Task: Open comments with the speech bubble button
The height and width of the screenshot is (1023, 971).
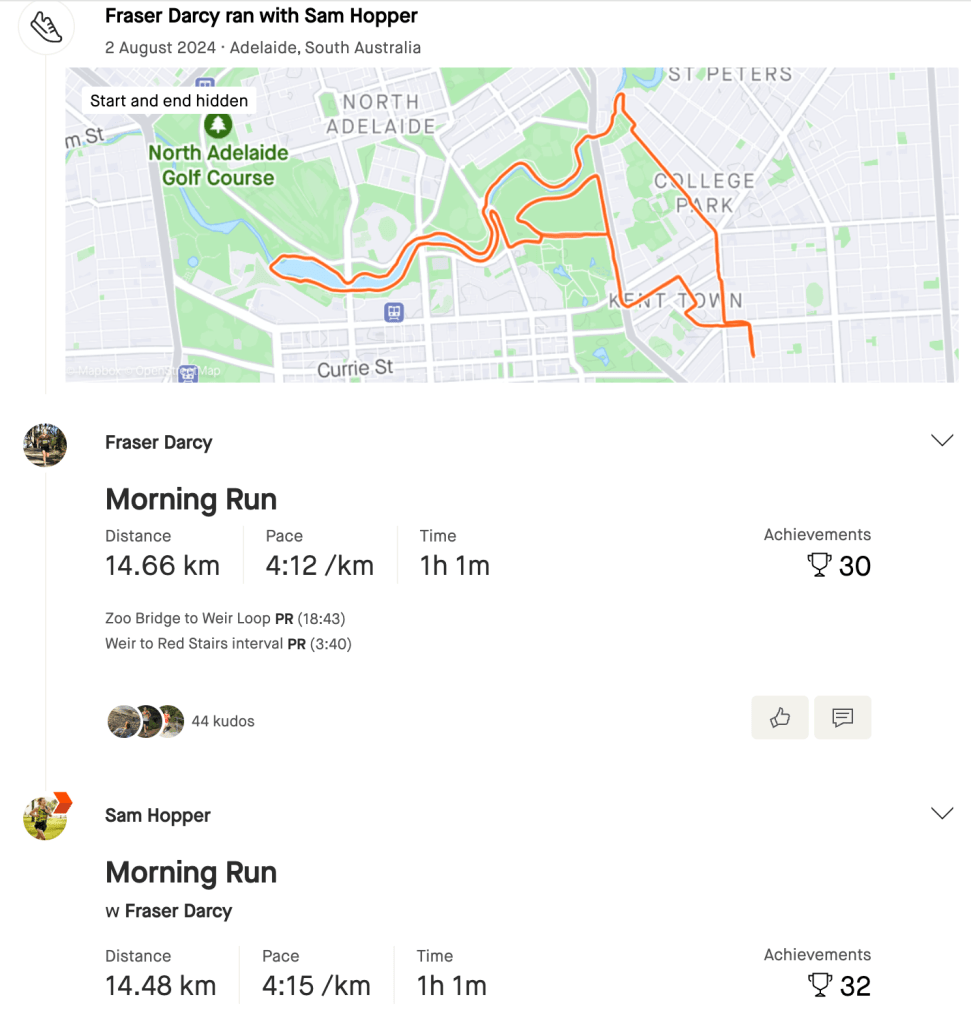Action: click(842, 717)
